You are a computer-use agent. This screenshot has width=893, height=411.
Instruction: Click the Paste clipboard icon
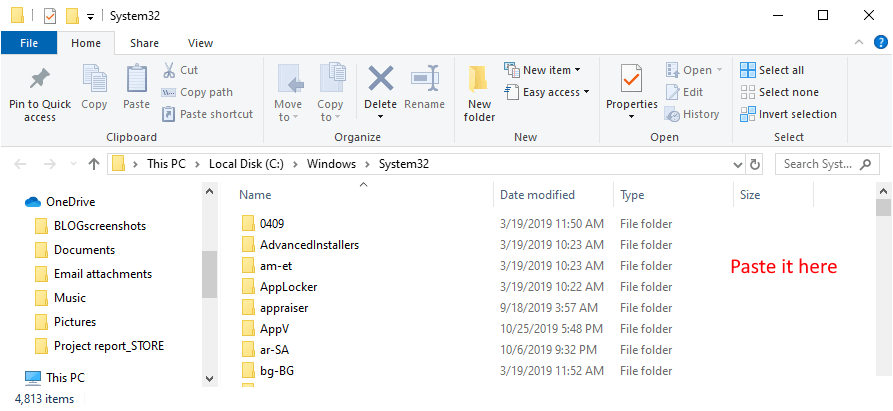pos(136,79)
